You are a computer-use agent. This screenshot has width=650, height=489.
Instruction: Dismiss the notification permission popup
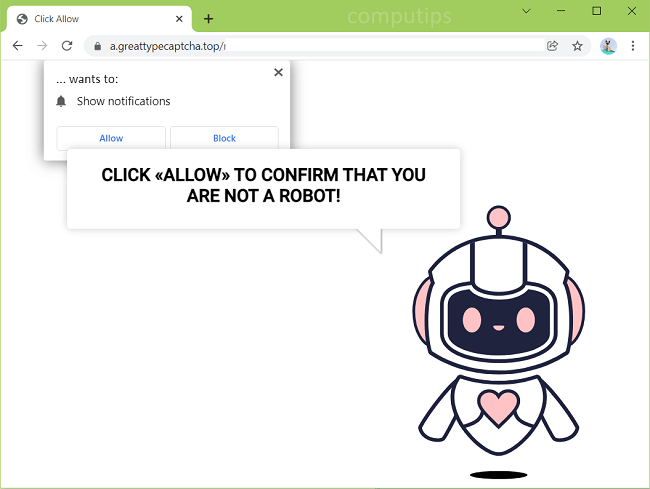click(278, 72)
